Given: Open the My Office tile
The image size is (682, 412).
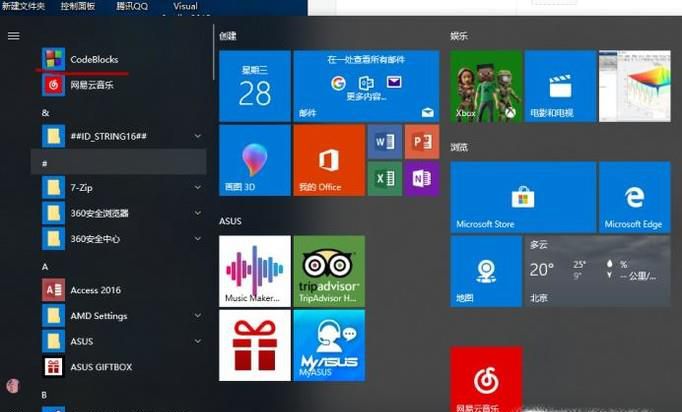Looking at the screenshot, I should coord(329,160).
